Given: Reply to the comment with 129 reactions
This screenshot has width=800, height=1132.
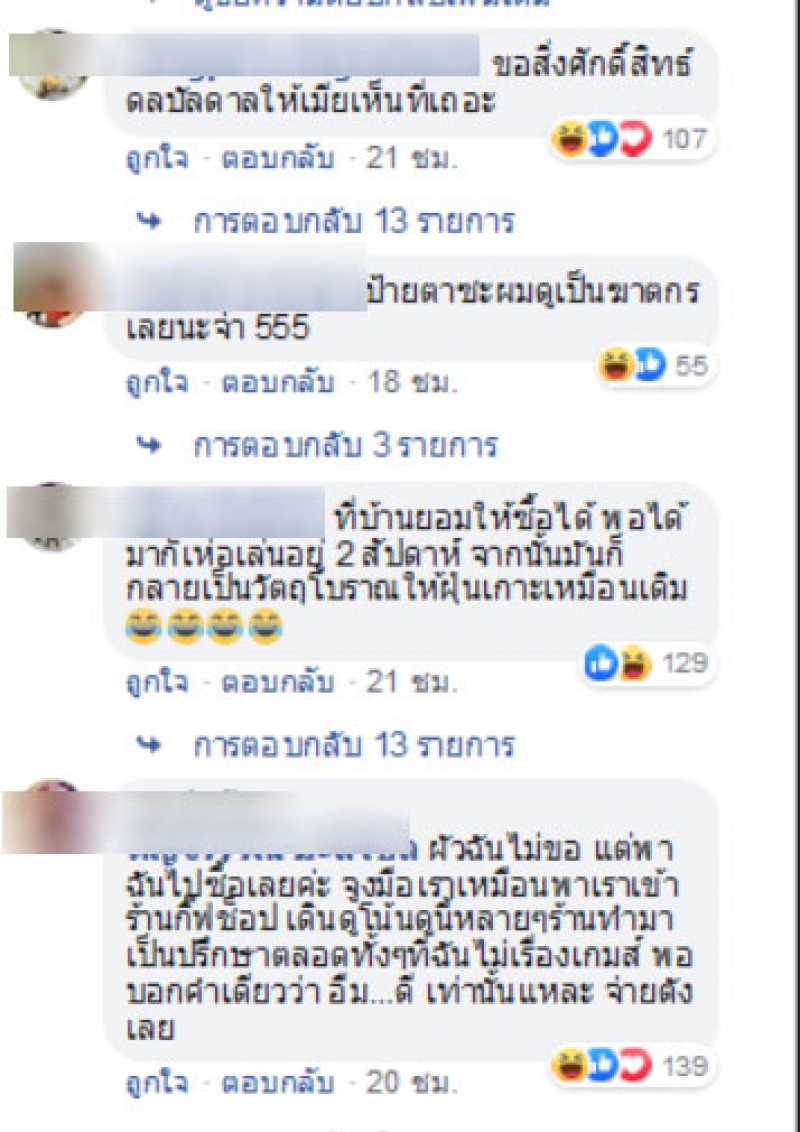Looking at the screenshot, I should (277, 682).
